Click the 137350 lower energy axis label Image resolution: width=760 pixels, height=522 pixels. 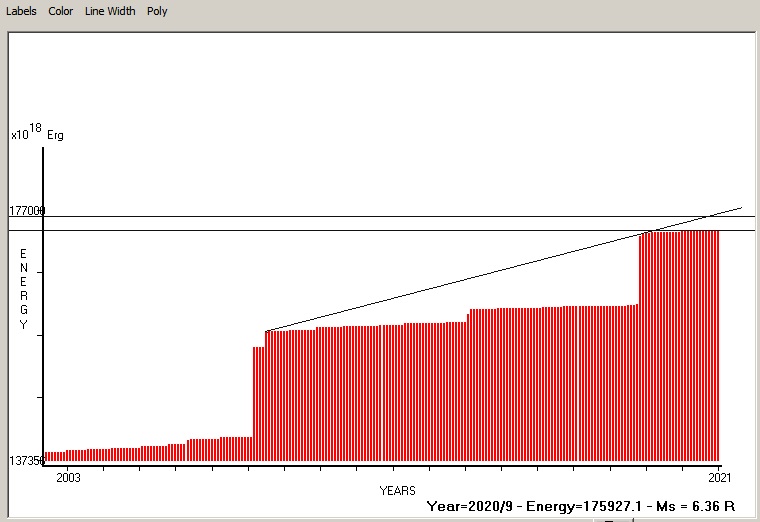pyautogui.click(x=26, y=460)
